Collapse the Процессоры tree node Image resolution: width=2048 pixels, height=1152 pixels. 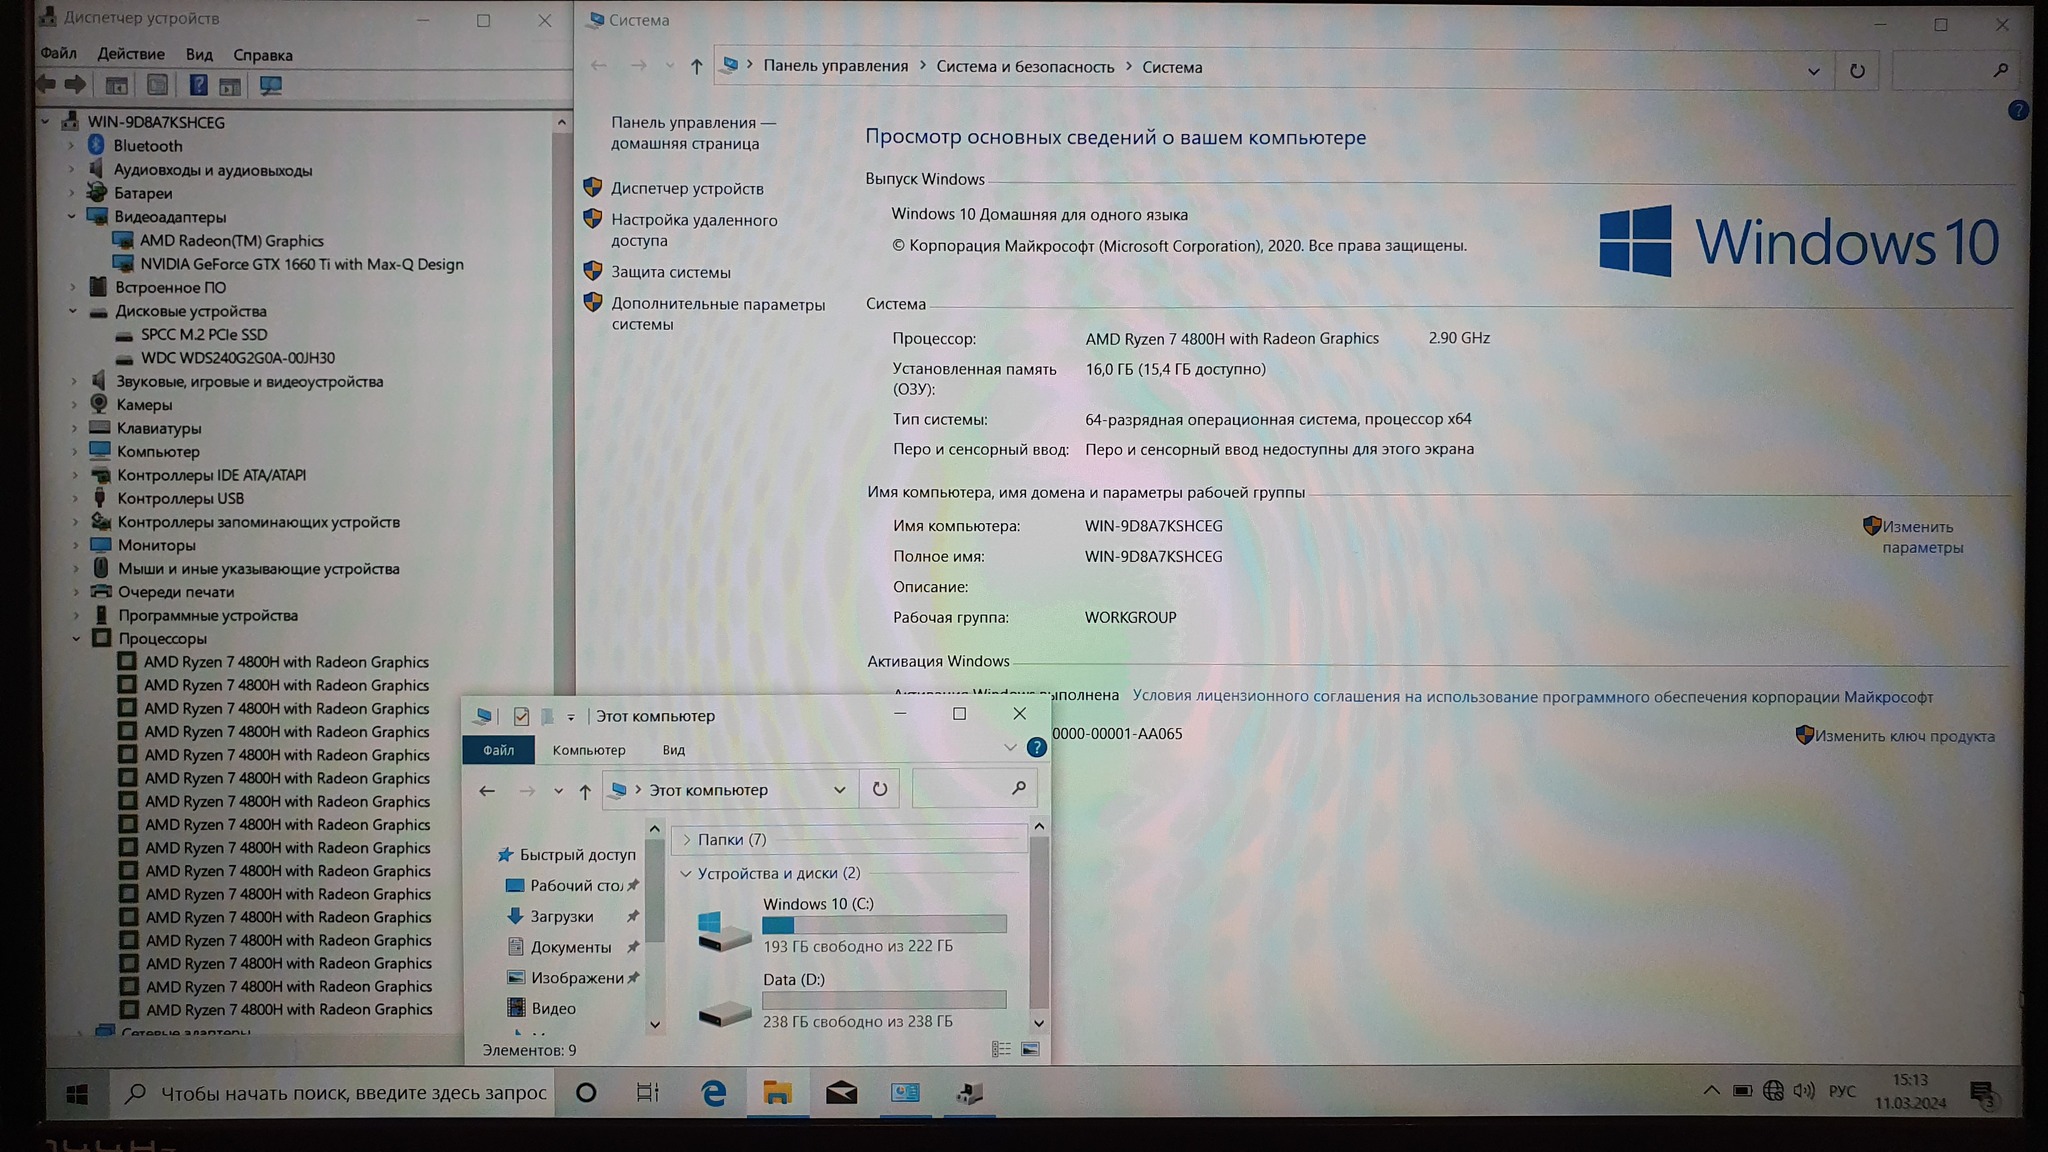pos(76,638)
